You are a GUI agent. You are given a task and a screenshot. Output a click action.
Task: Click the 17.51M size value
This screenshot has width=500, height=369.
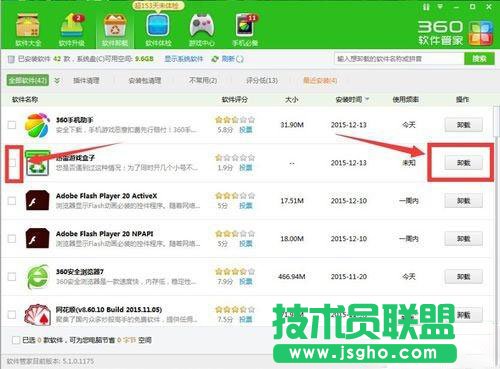[292, 201]
